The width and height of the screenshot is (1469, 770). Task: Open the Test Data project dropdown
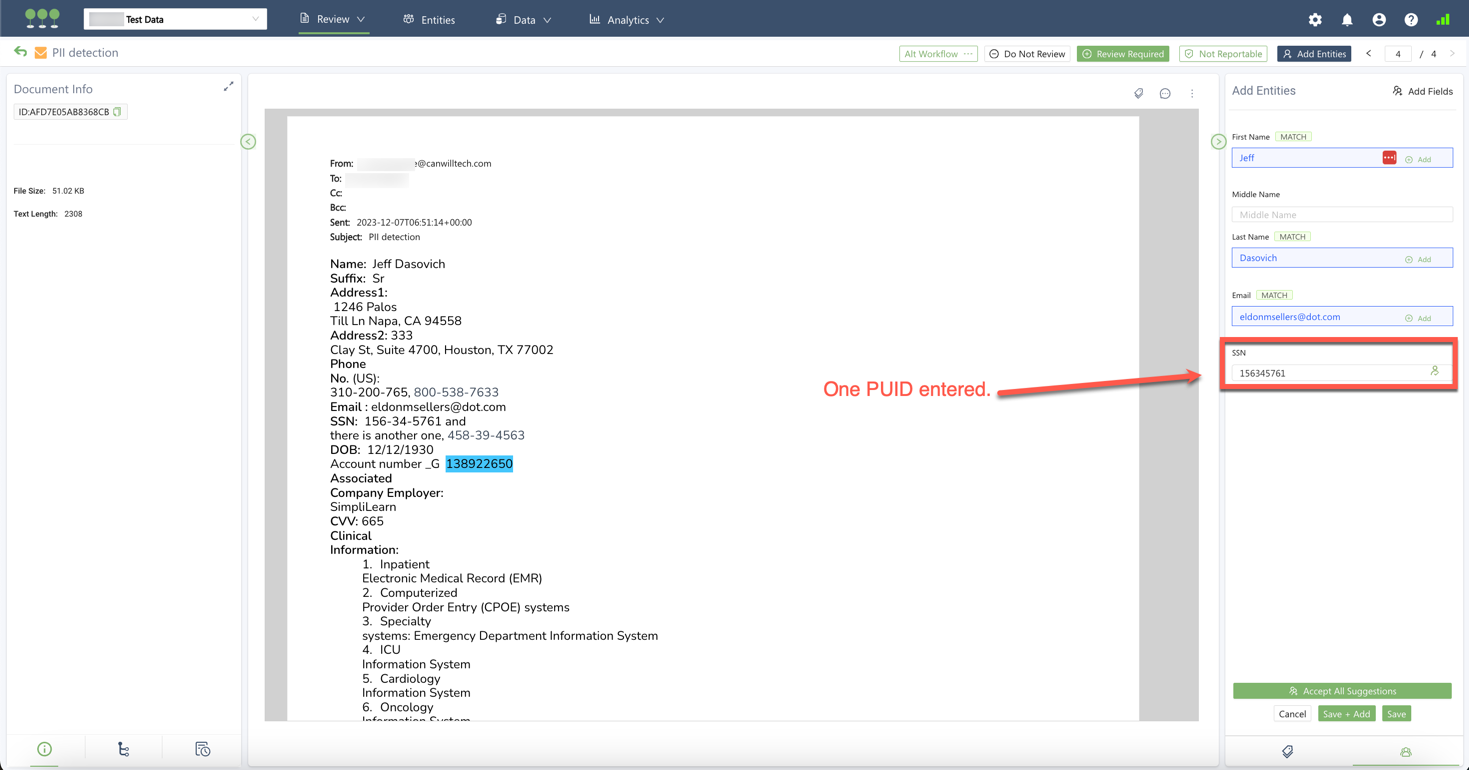[x=176, y=19]
